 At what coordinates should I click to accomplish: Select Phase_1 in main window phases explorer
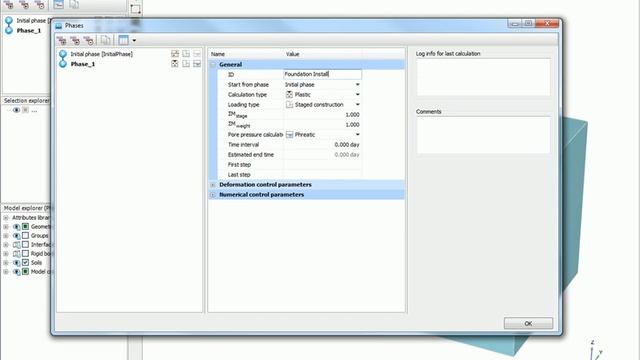[x=29, y=31]
